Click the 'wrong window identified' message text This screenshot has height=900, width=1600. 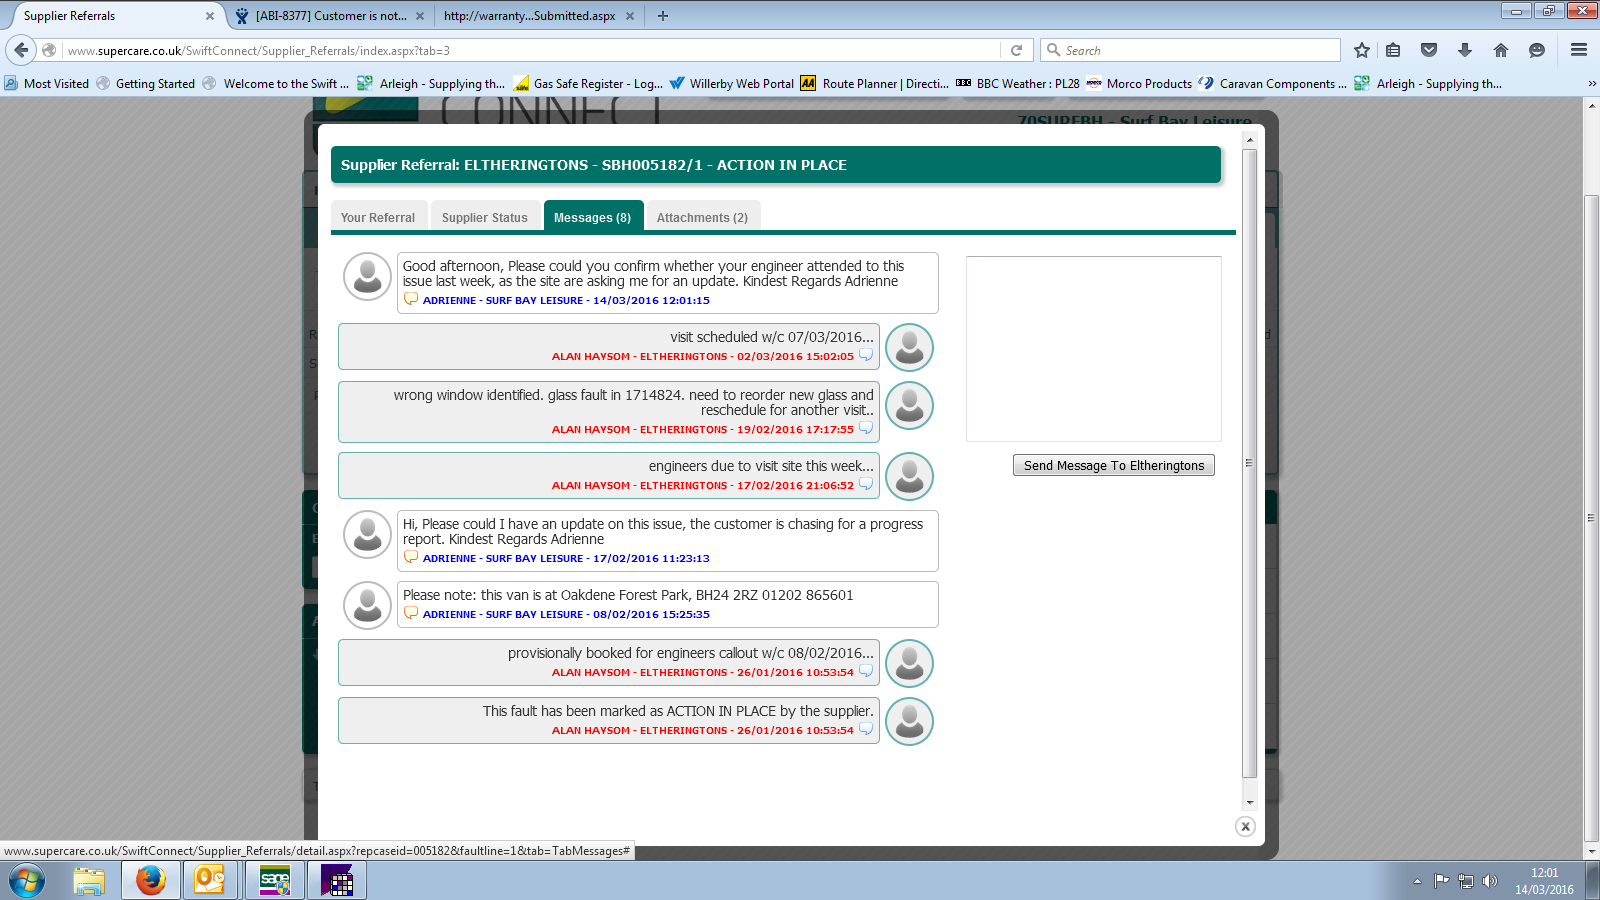tap(634, 402)
